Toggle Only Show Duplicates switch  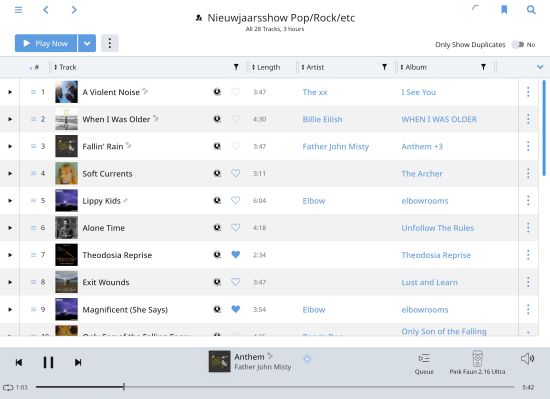(518, 45)
